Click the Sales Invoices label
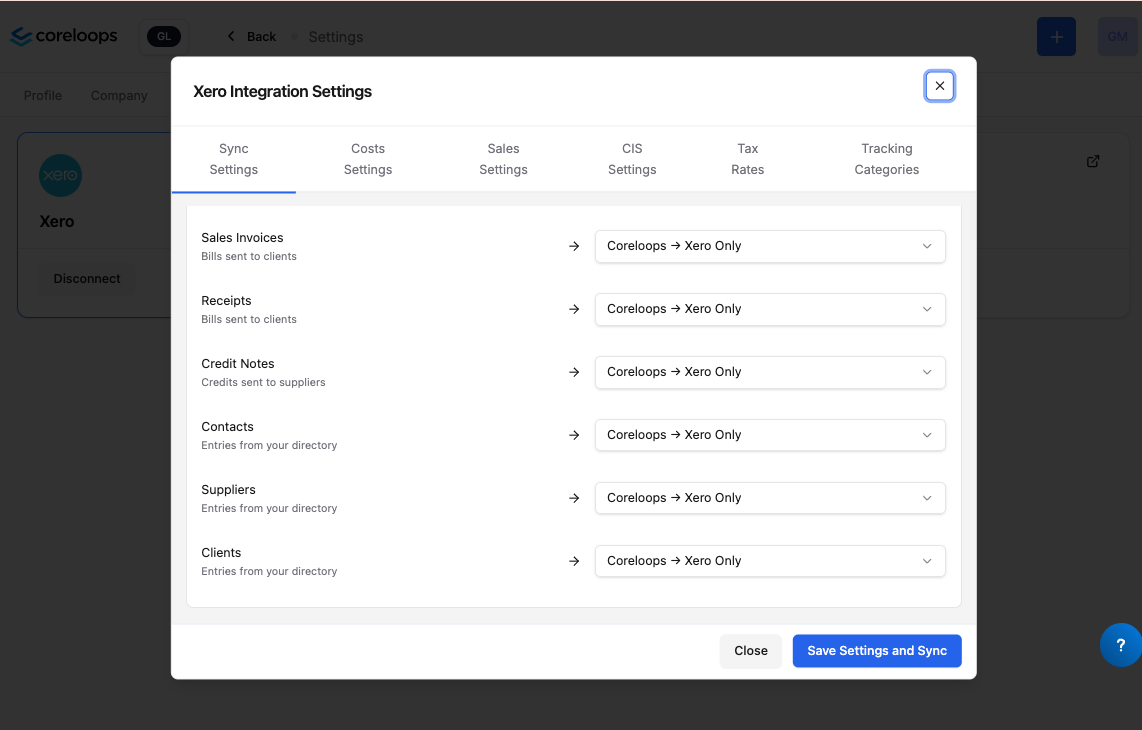 coord(242,238)
